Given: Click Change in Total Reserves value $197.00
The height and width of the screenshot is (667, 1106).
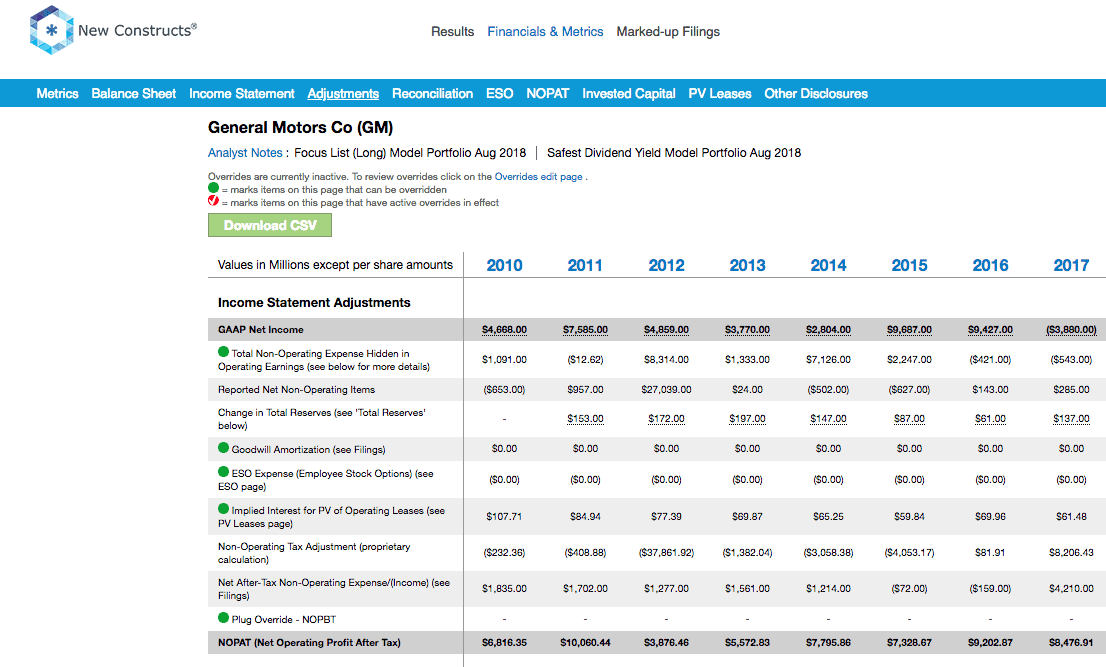Looking at the screenshot, I should tap(747, 419).
